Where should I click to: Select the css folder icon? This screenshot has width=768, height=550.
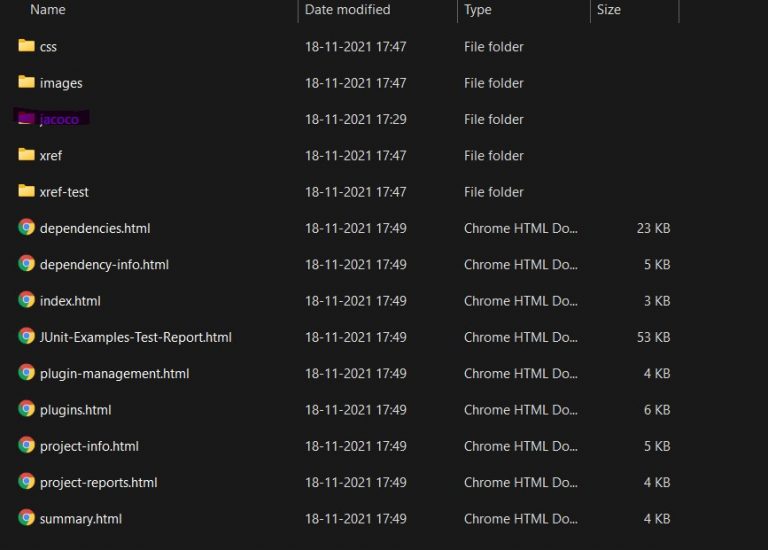tap(26, 46)
